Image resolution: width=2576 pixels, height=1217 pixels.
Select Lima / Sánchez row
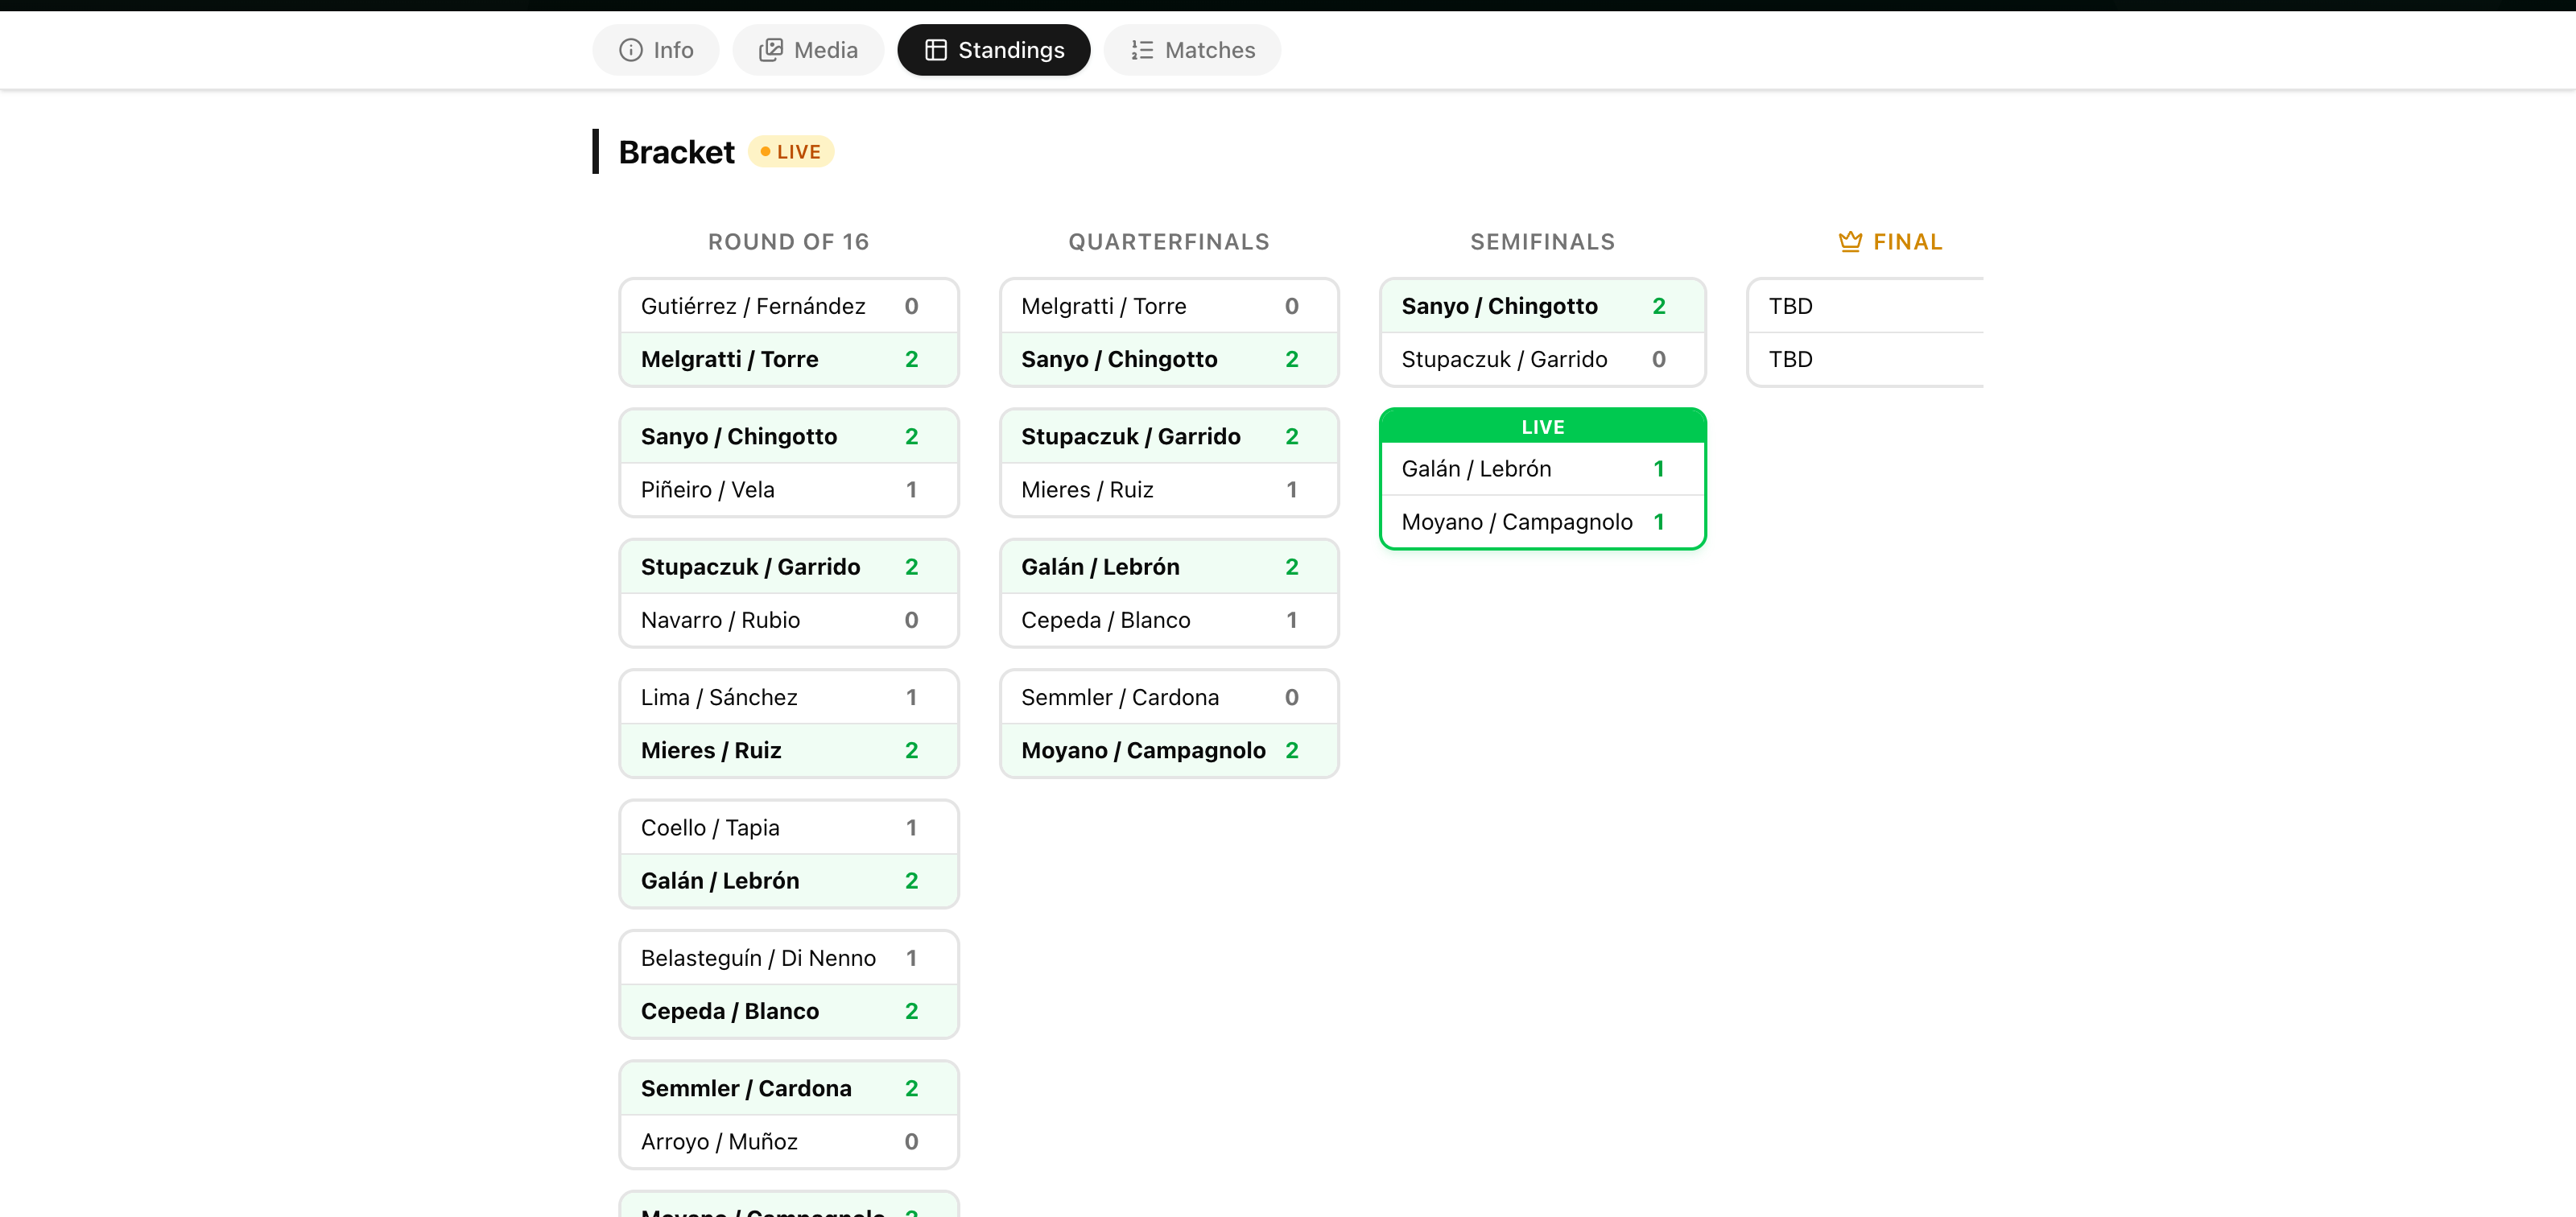788,697
